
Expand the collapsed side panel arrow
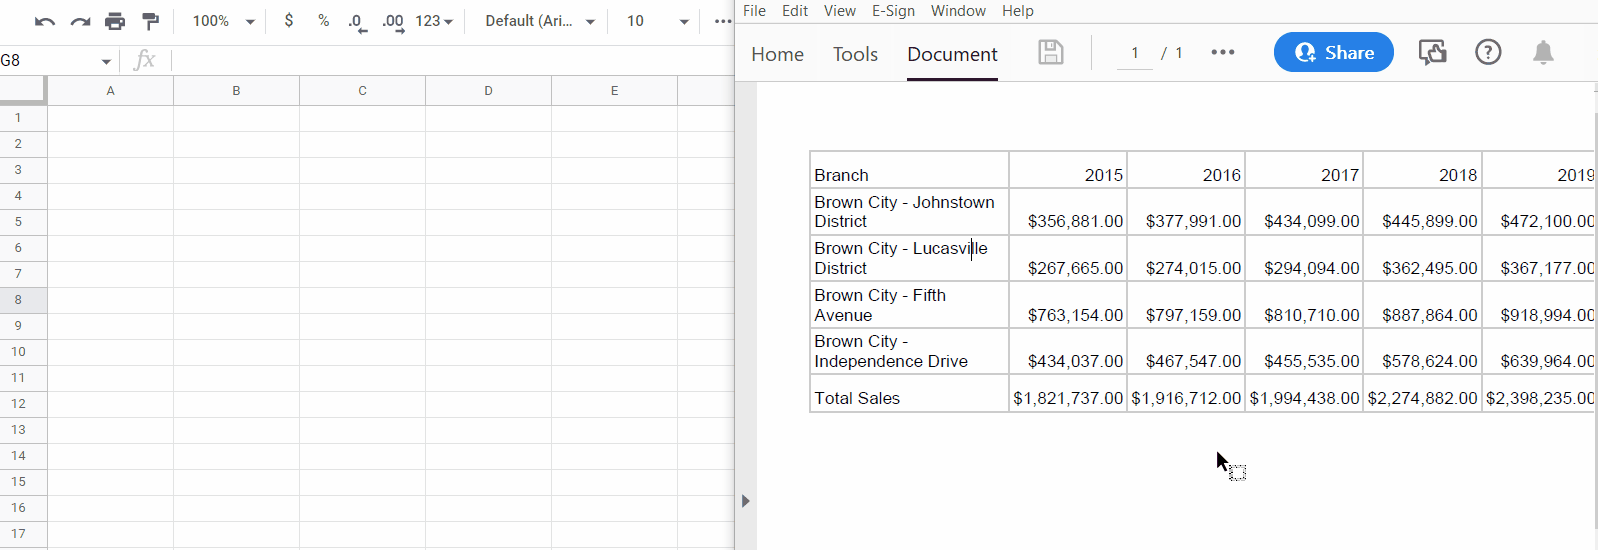(x=745, y=501)
